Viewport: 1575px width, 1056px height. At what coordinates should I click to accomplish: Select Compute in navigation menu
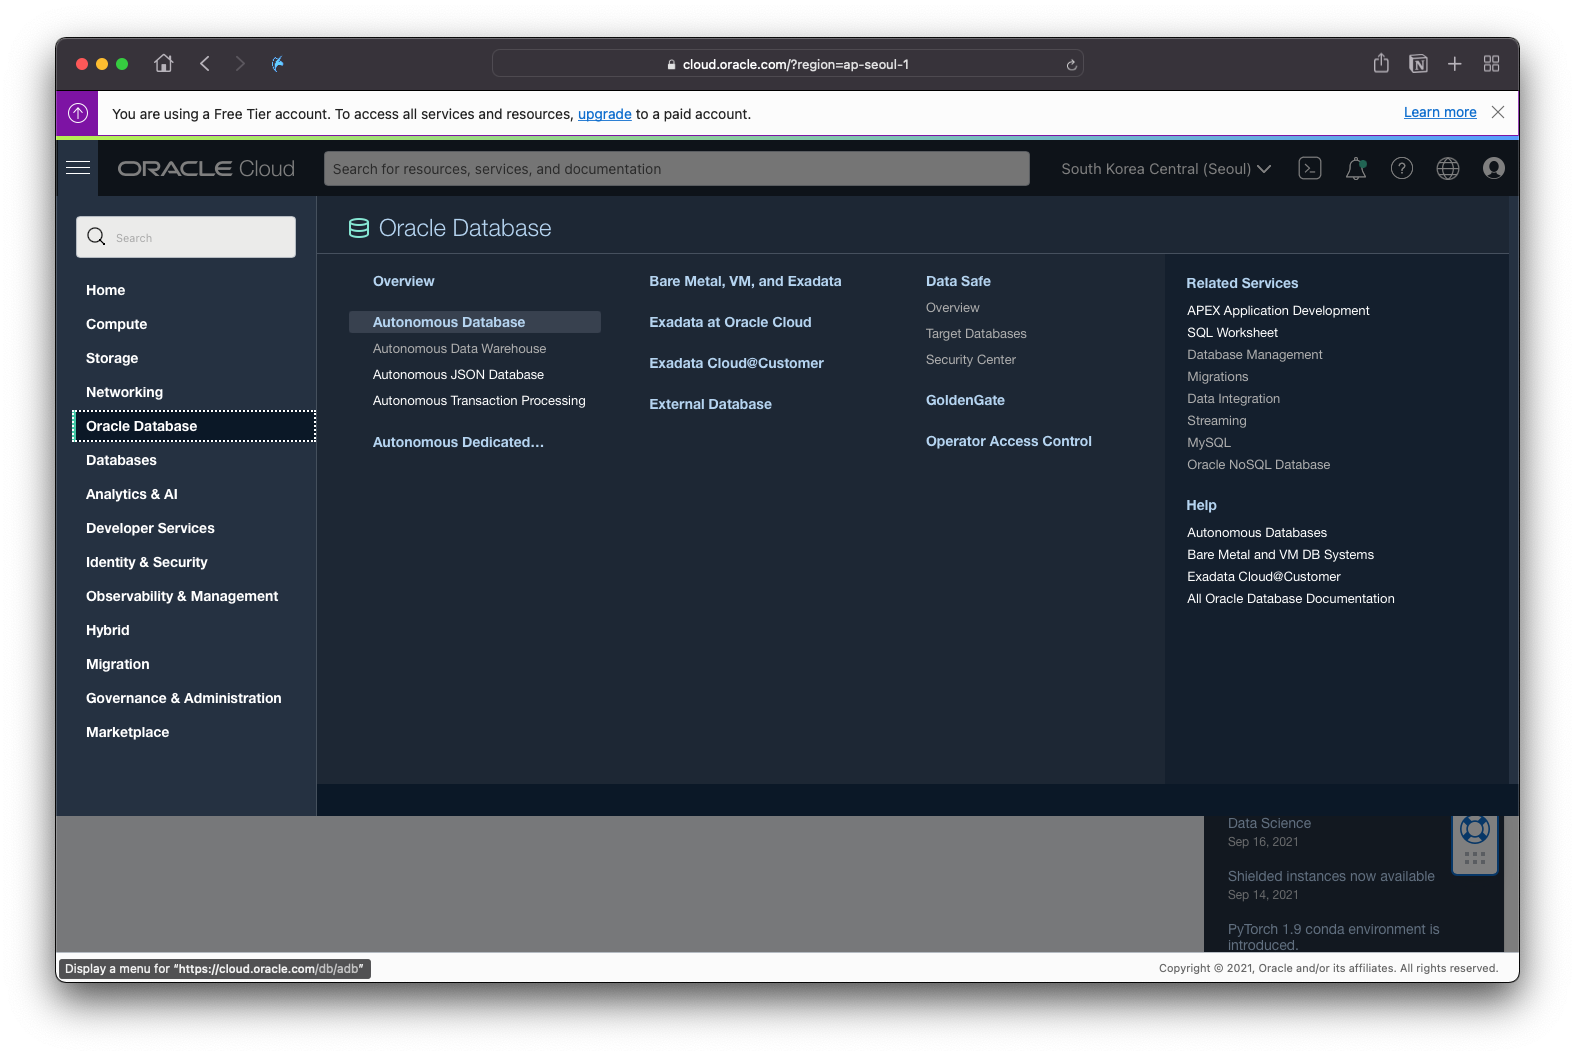click(117, 324)
